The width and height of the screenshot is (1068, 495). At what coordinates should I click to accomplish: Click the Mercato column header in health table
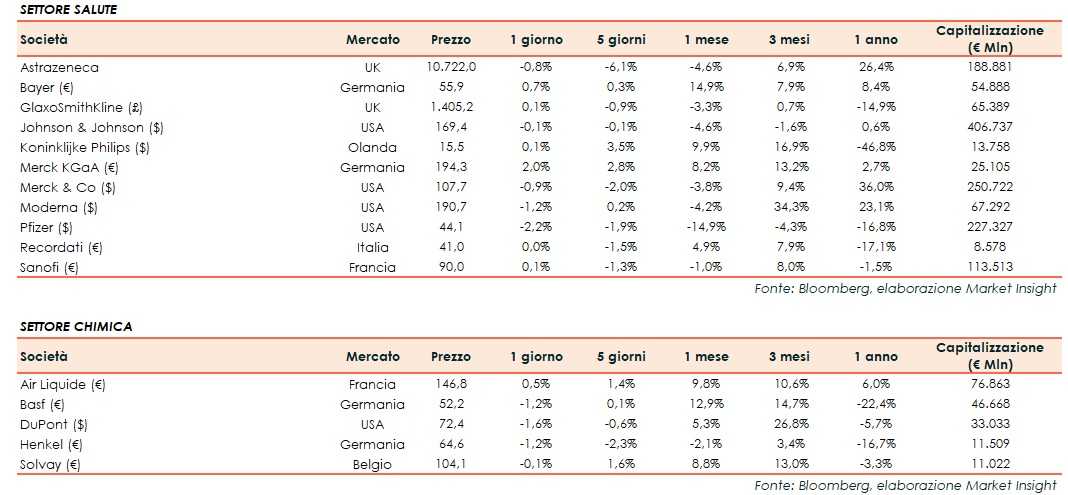click(372, 40)
